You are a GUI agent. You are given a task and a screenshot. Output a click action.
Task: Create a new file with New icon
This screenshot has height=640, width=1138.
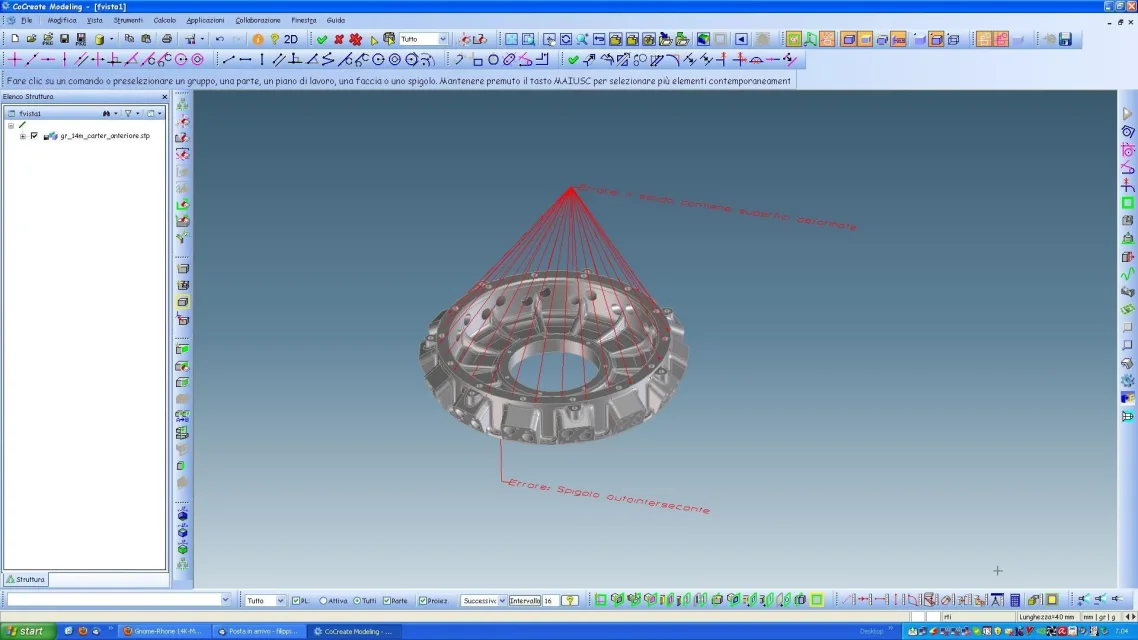coord(15,39)
